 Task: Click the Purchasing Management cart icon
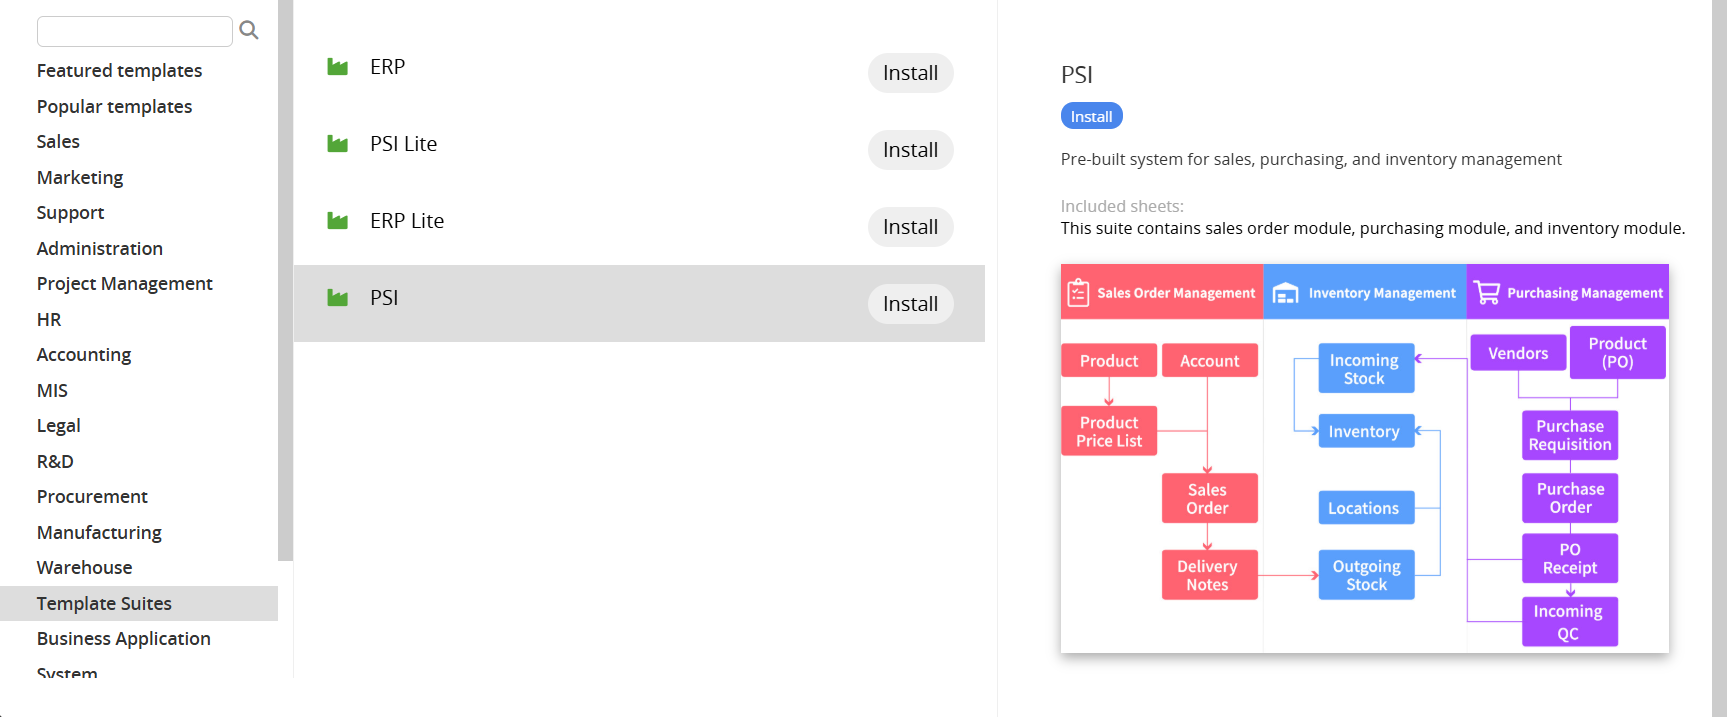click(1487, 293)
